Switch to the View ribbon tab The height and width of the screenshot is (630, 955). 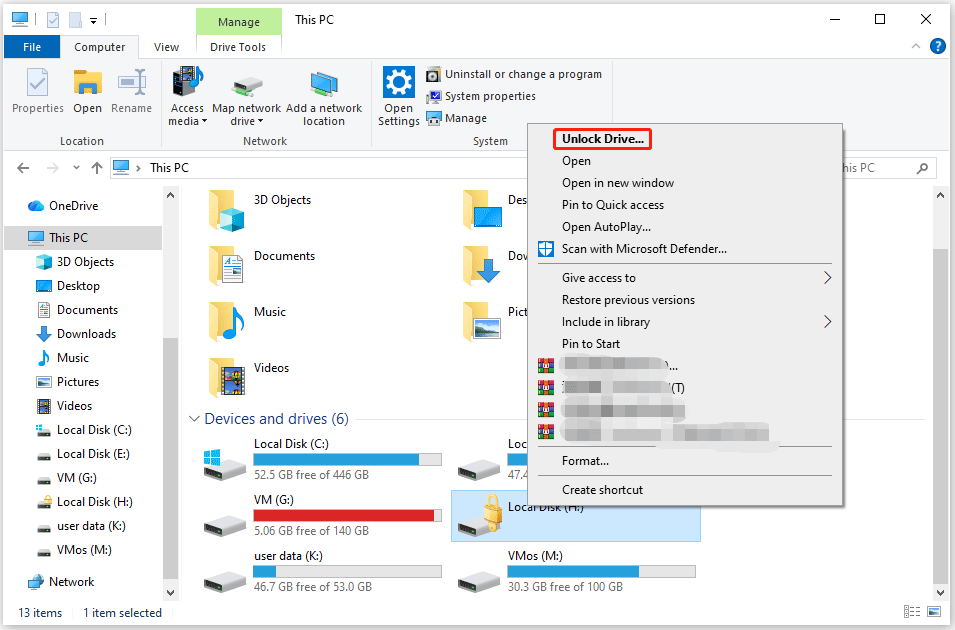click(166, 47)
